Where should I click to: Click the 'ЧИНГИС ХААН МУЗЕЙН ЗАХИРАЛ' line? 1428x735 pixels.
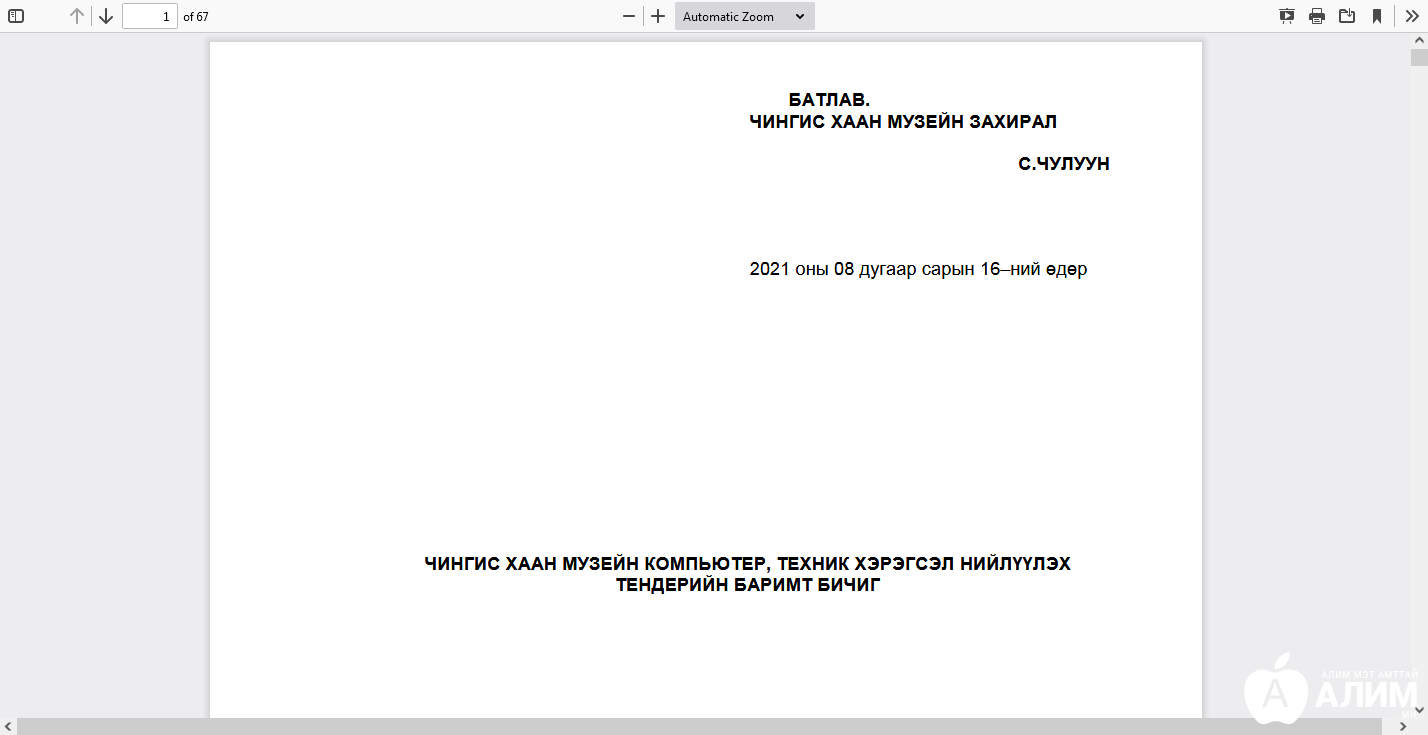click(903, 122)
